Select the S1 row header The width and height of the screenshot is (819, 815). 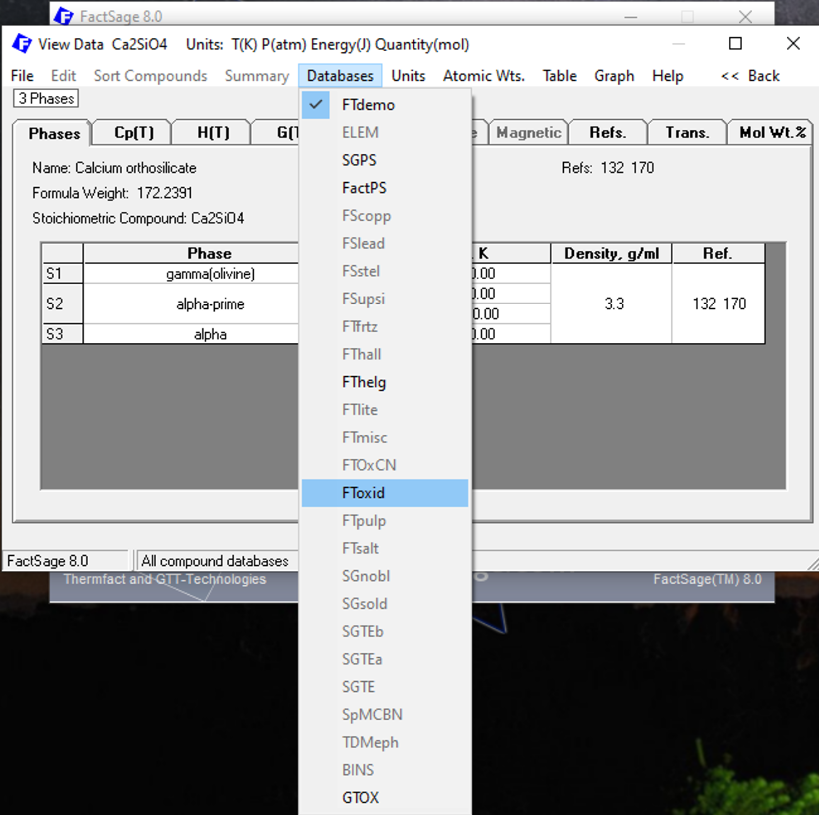pos(62,273)
